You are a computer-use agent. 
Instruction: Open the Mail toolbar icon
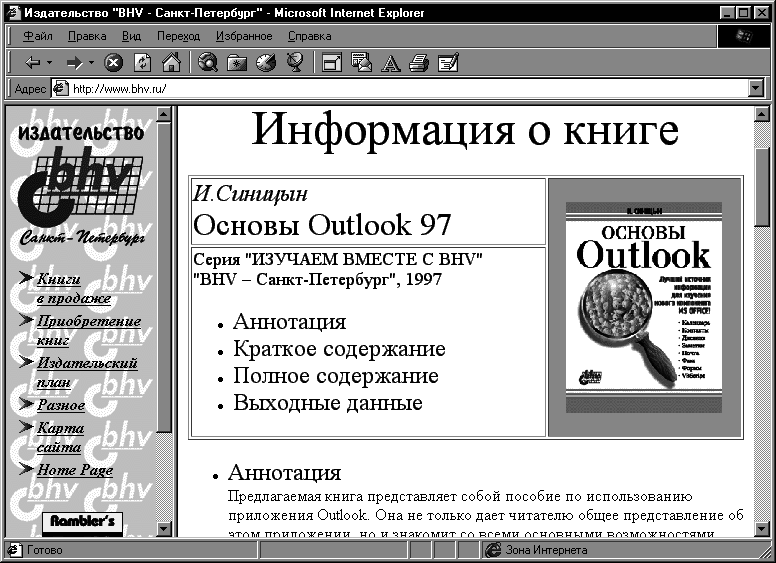click(361, 63)
